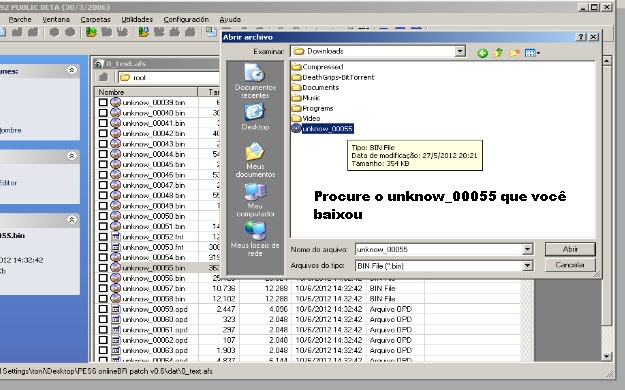Select the unknow_00055 file in dialog

322,128
